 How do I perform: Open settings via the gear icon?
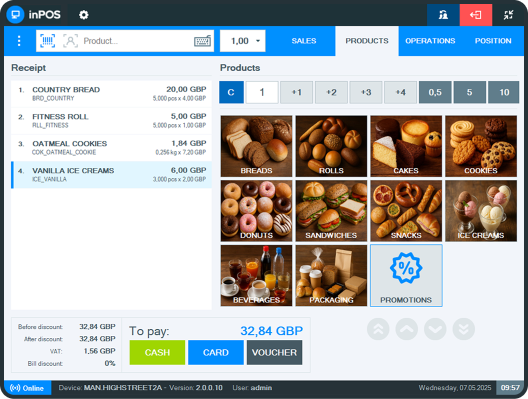click(84, 15)
